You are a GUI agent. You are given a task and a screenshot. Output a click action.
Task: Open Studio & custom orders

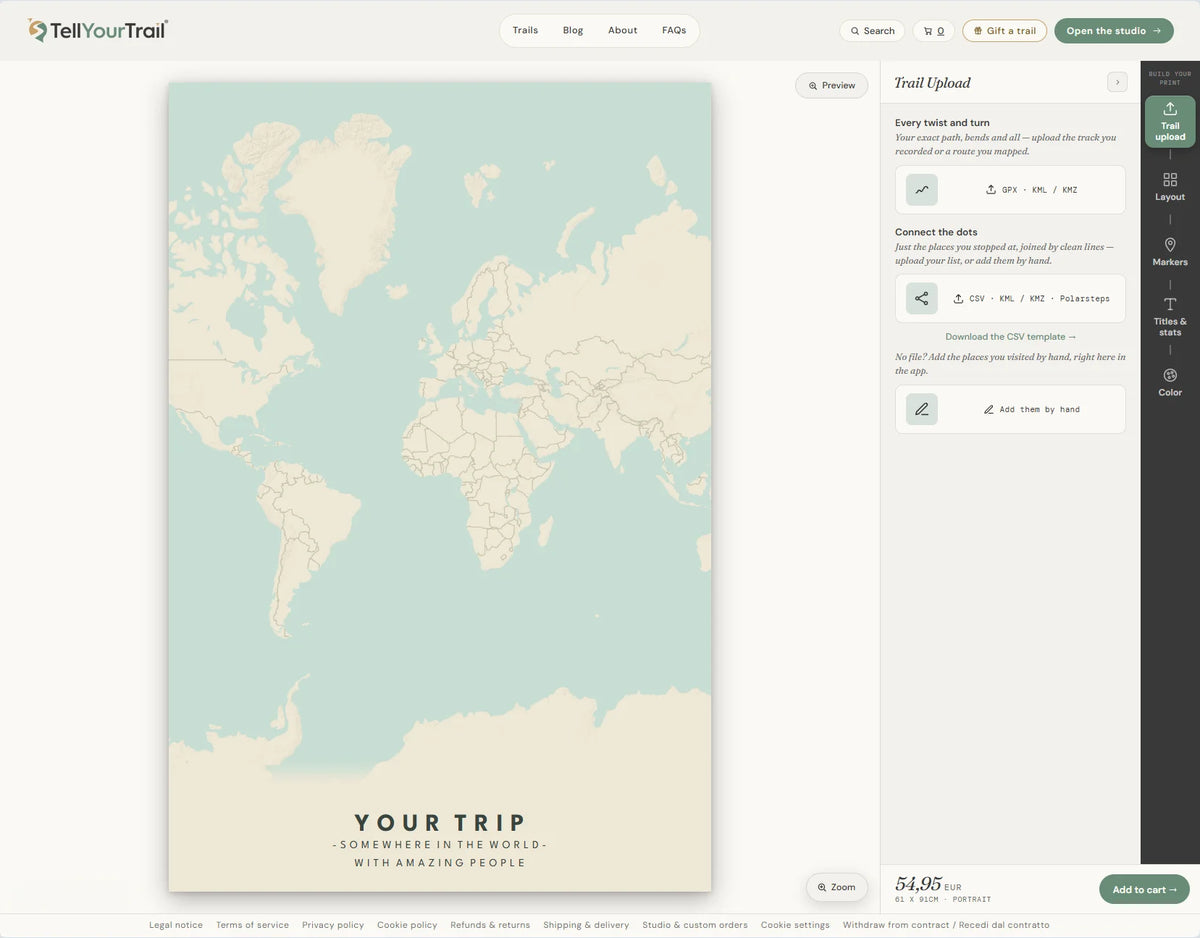[695, 925]
